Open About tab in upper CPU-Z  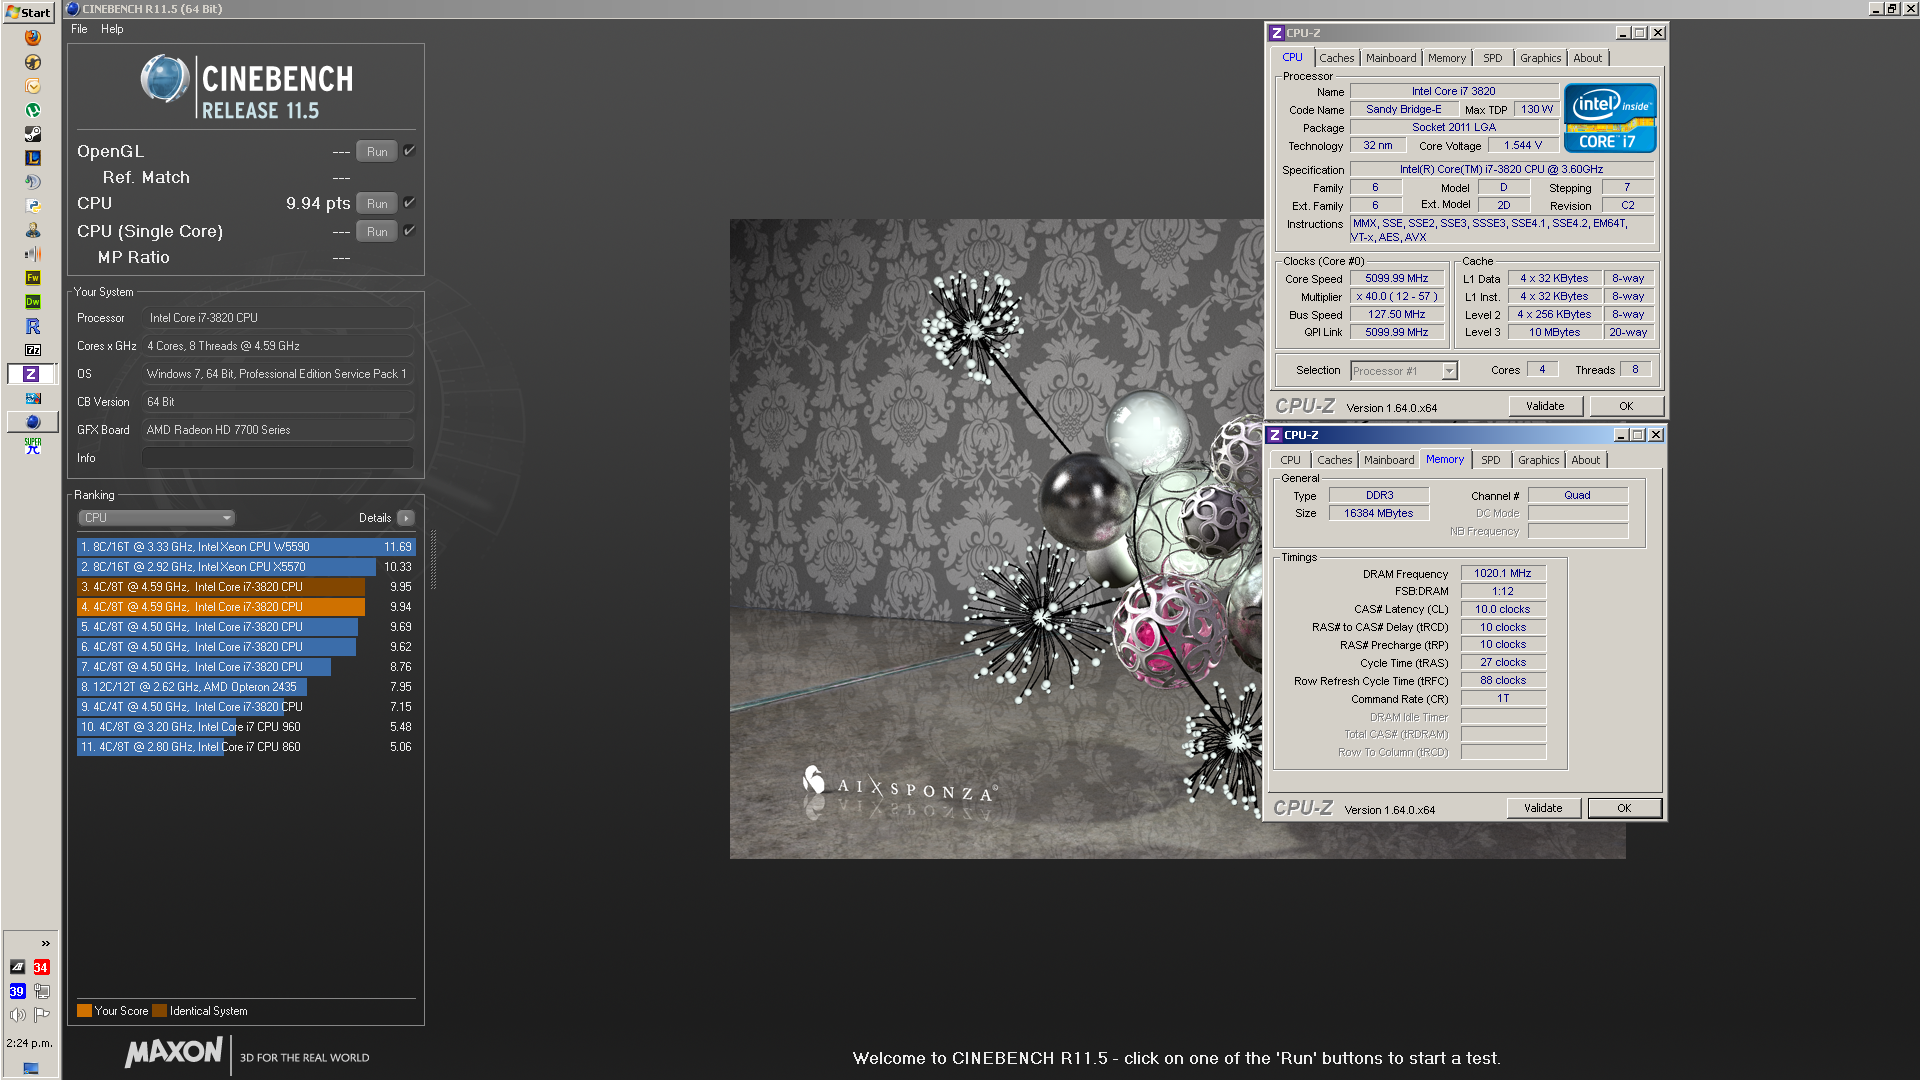(1587, 58)
